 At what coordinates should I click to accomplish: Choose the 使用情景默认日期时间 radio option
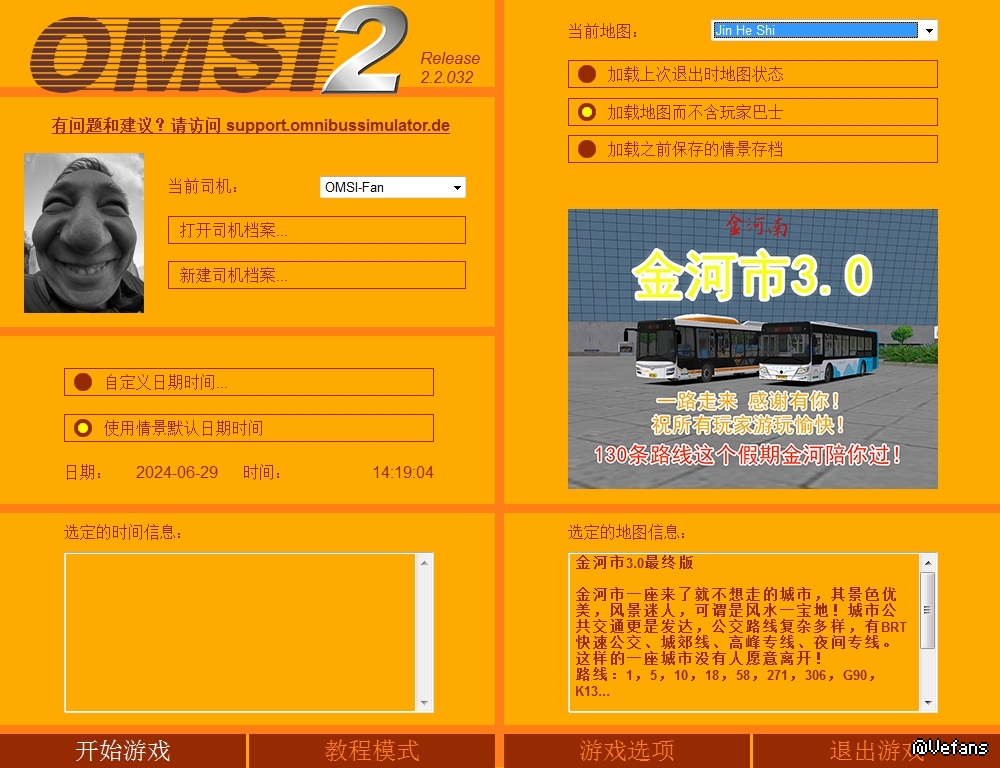pos(249,428)
